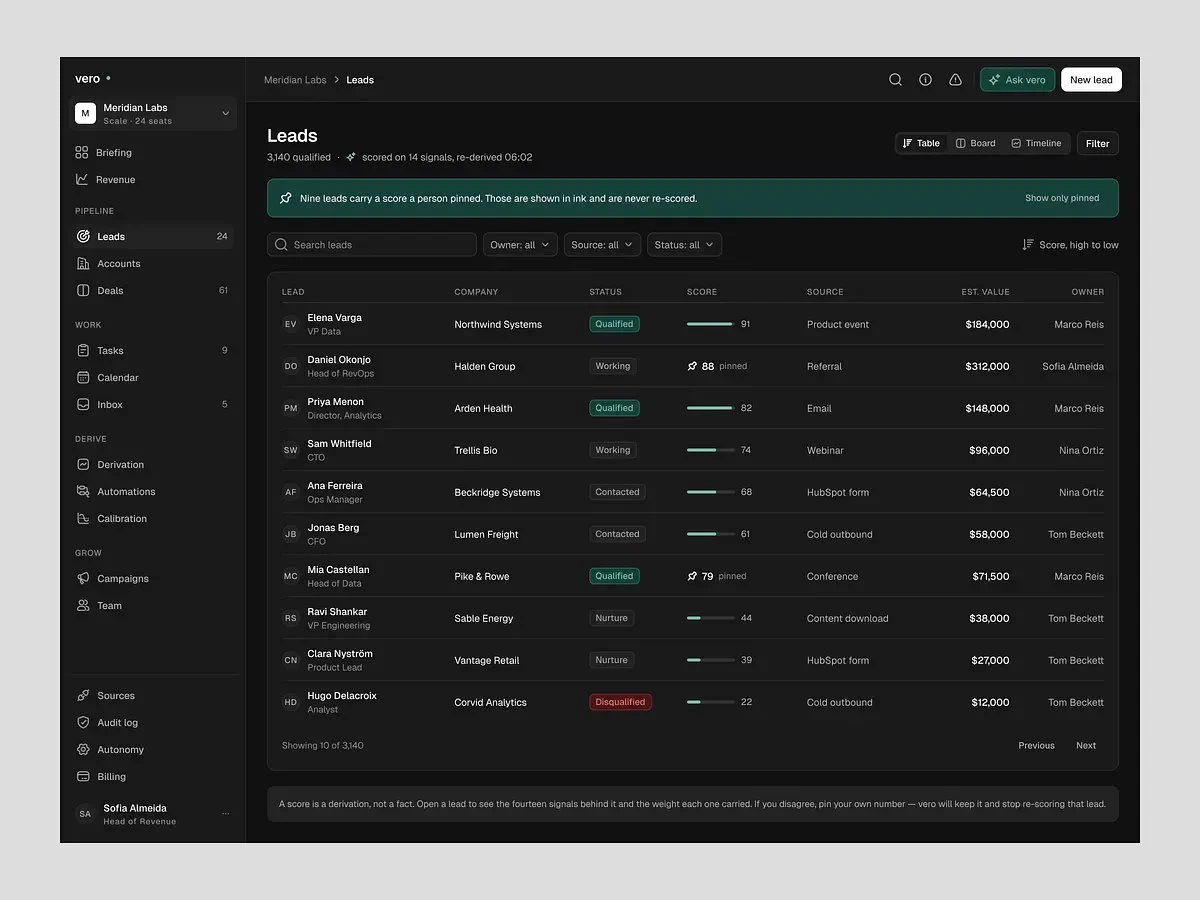Open the Ask vero assistant
The width and height of the screenshot is (1200, 900).
pyautogui.click(x=1017, y=80)
